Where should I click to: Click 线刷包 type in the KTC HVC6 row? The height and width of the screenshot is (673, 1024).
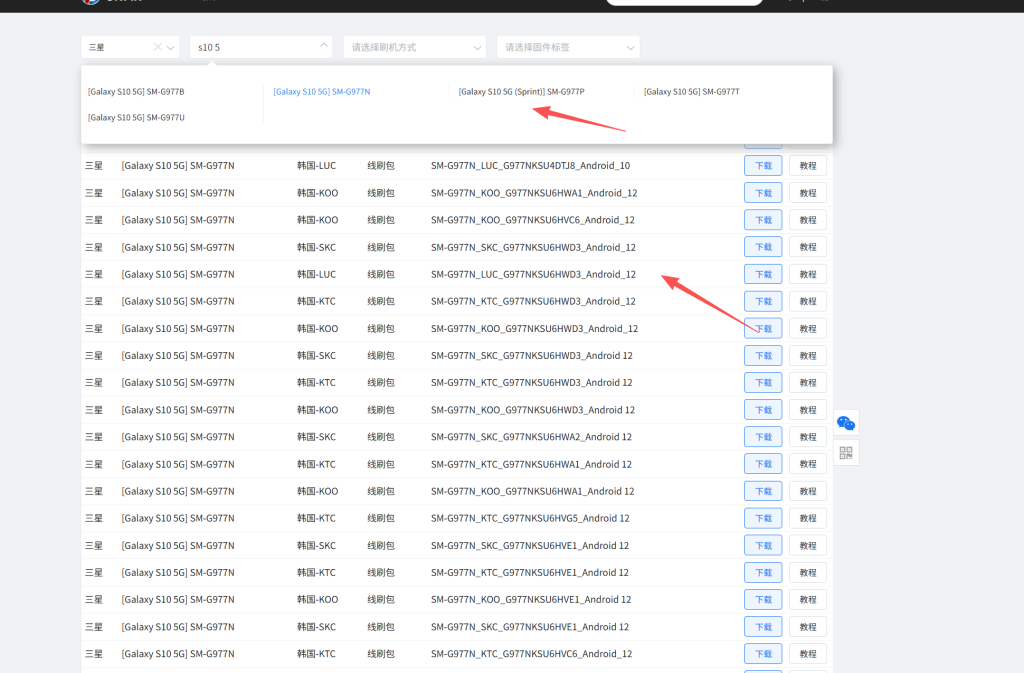(x=381, y=653)
